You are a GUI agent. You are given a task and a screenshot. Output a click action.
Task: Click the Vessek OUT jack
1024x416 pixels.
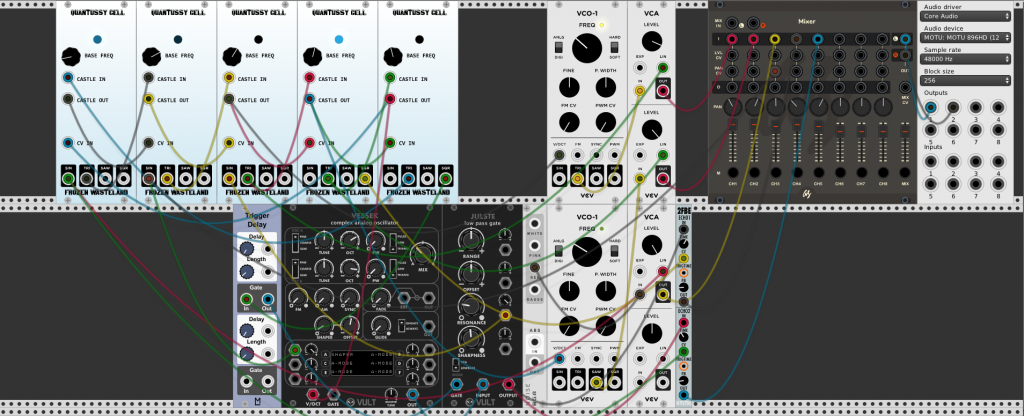412,394
